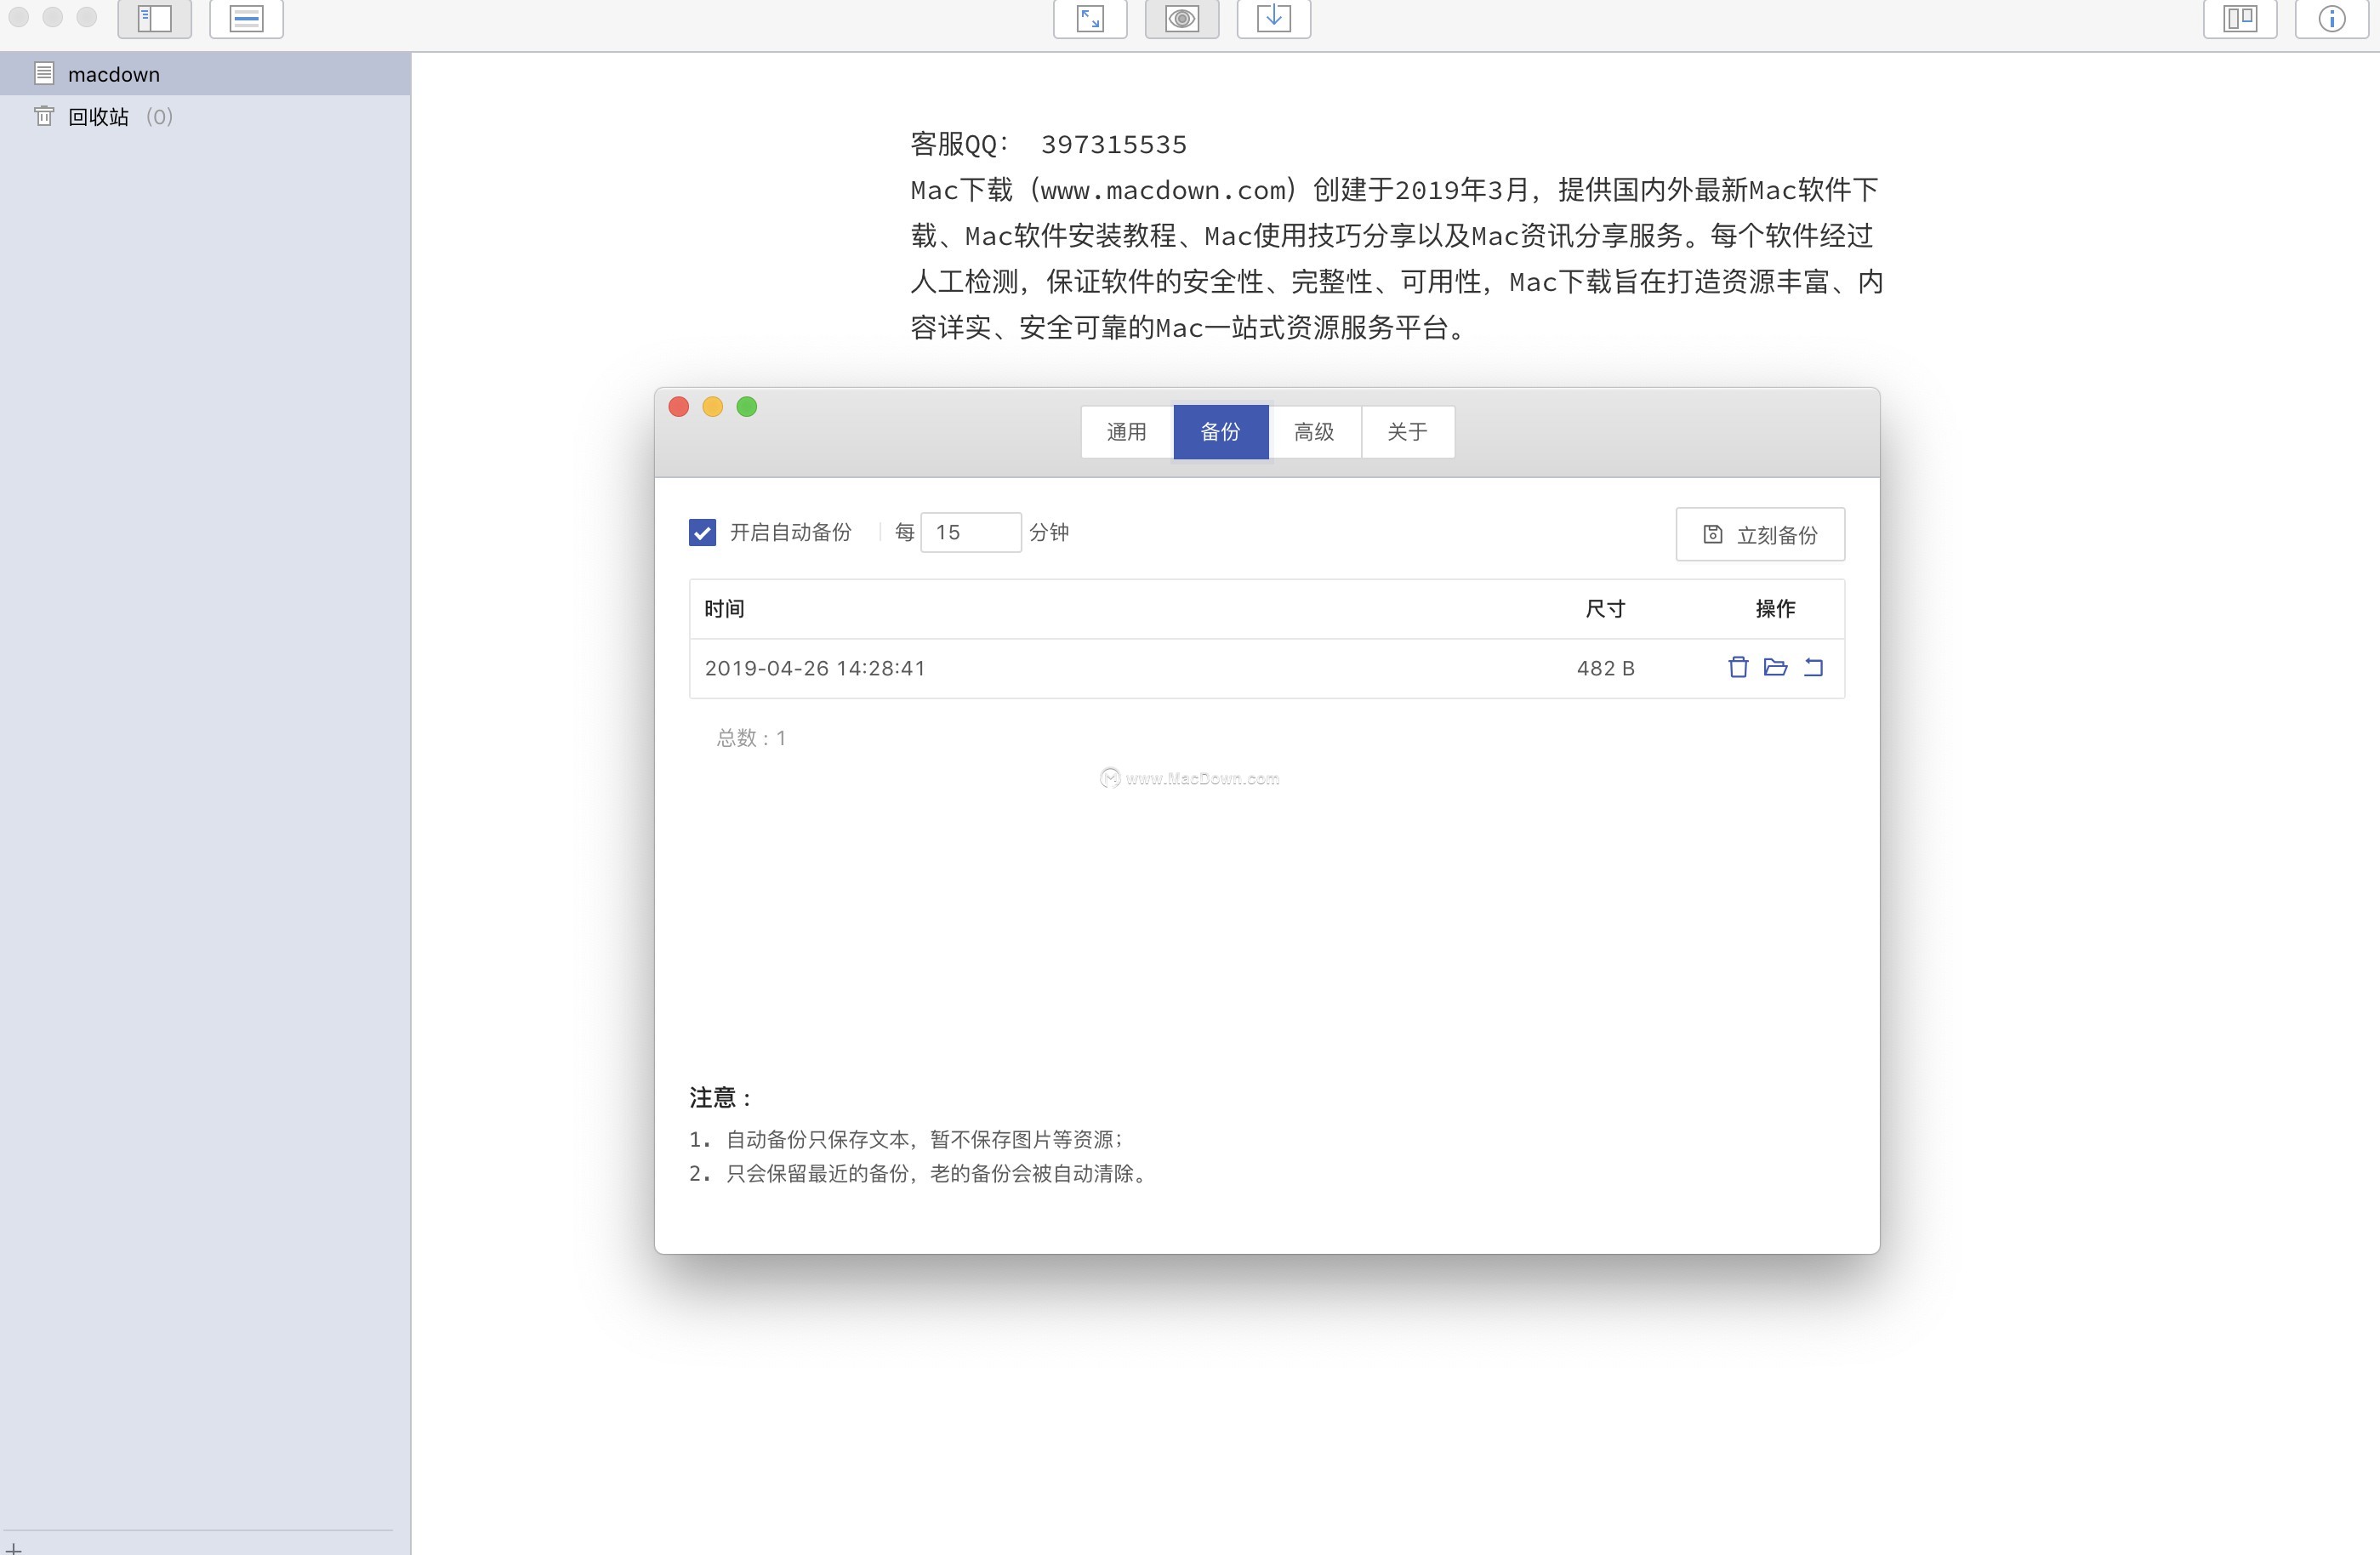Open the 回收站 trash item
This screenshot has width=2380, height=1555.
(99, 117)
